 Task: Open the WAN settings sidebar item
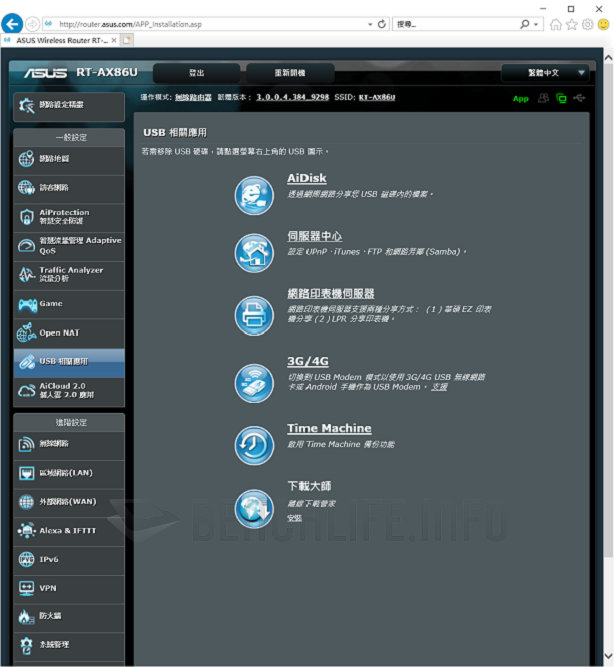(69, 502)
